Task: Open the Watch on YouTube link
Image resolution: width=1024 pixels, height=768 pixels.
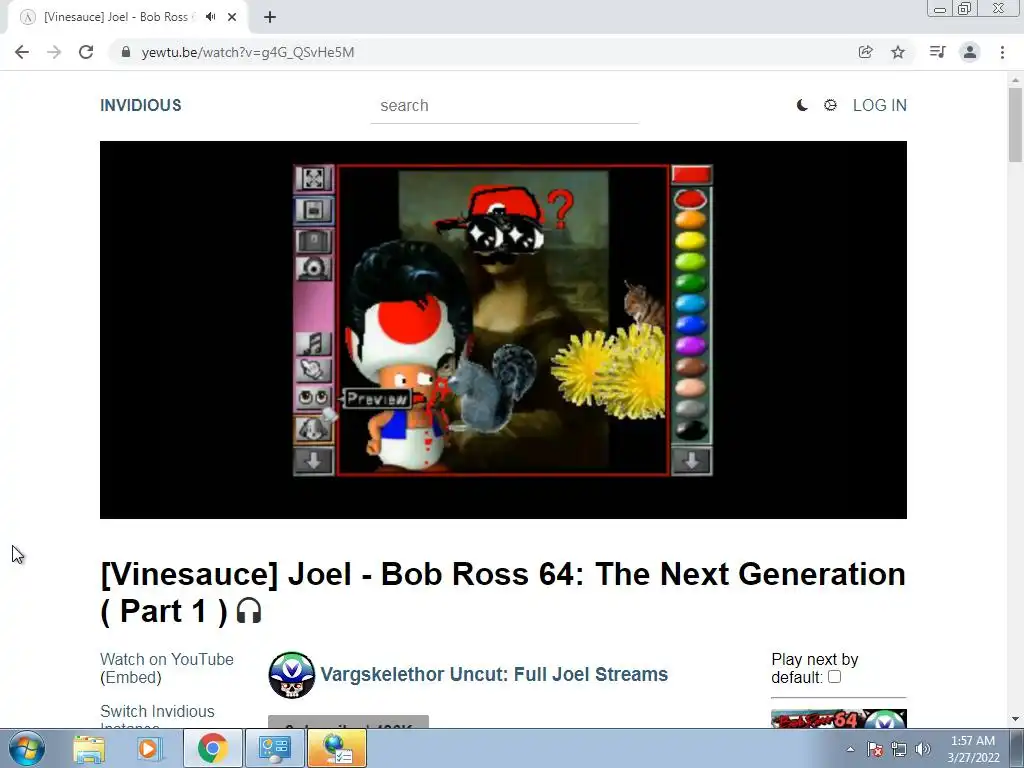Action: click(167, 659)
